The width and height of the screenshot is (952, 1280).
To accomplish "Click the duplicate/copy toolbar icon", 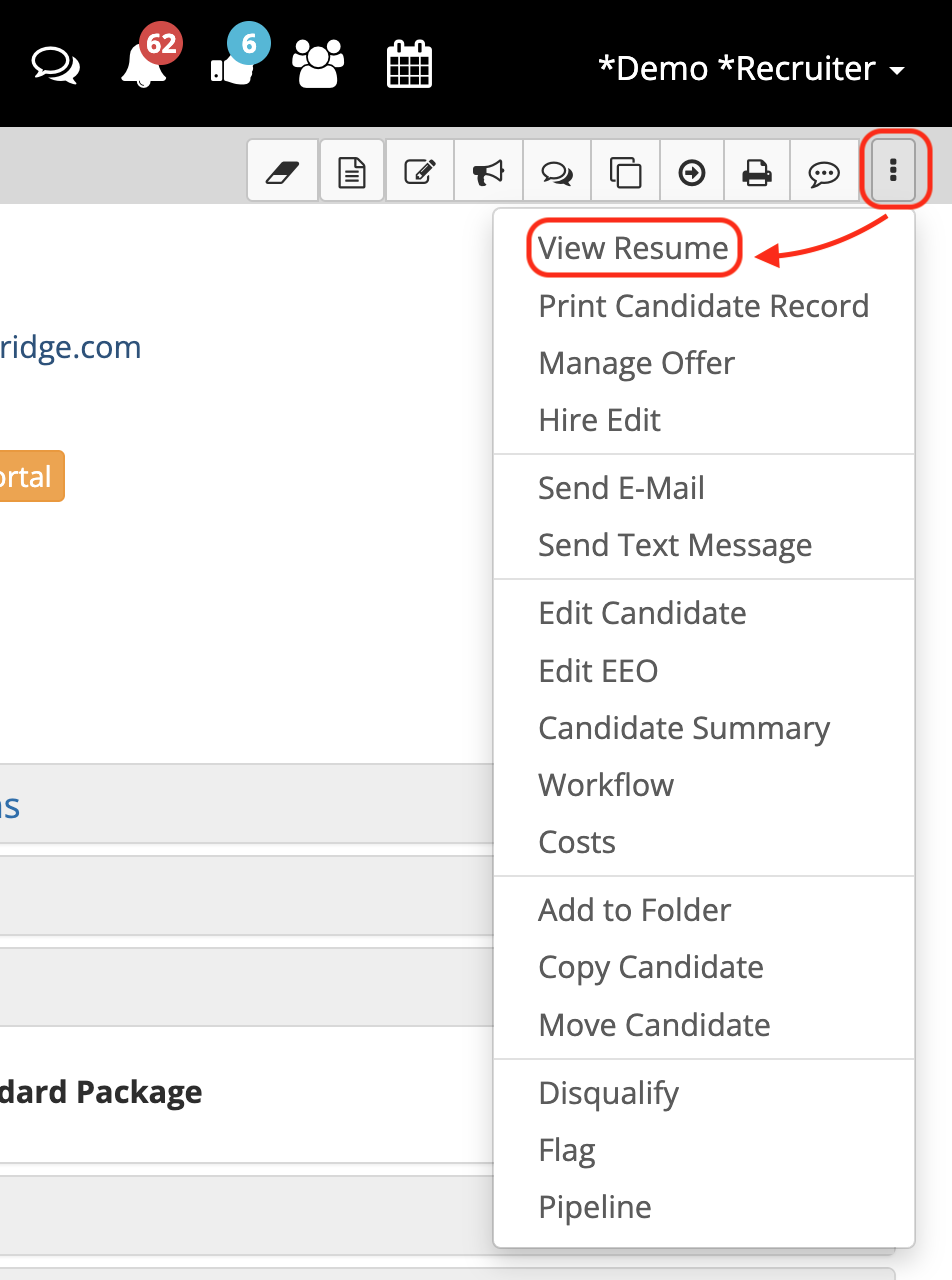I will 624,171.
